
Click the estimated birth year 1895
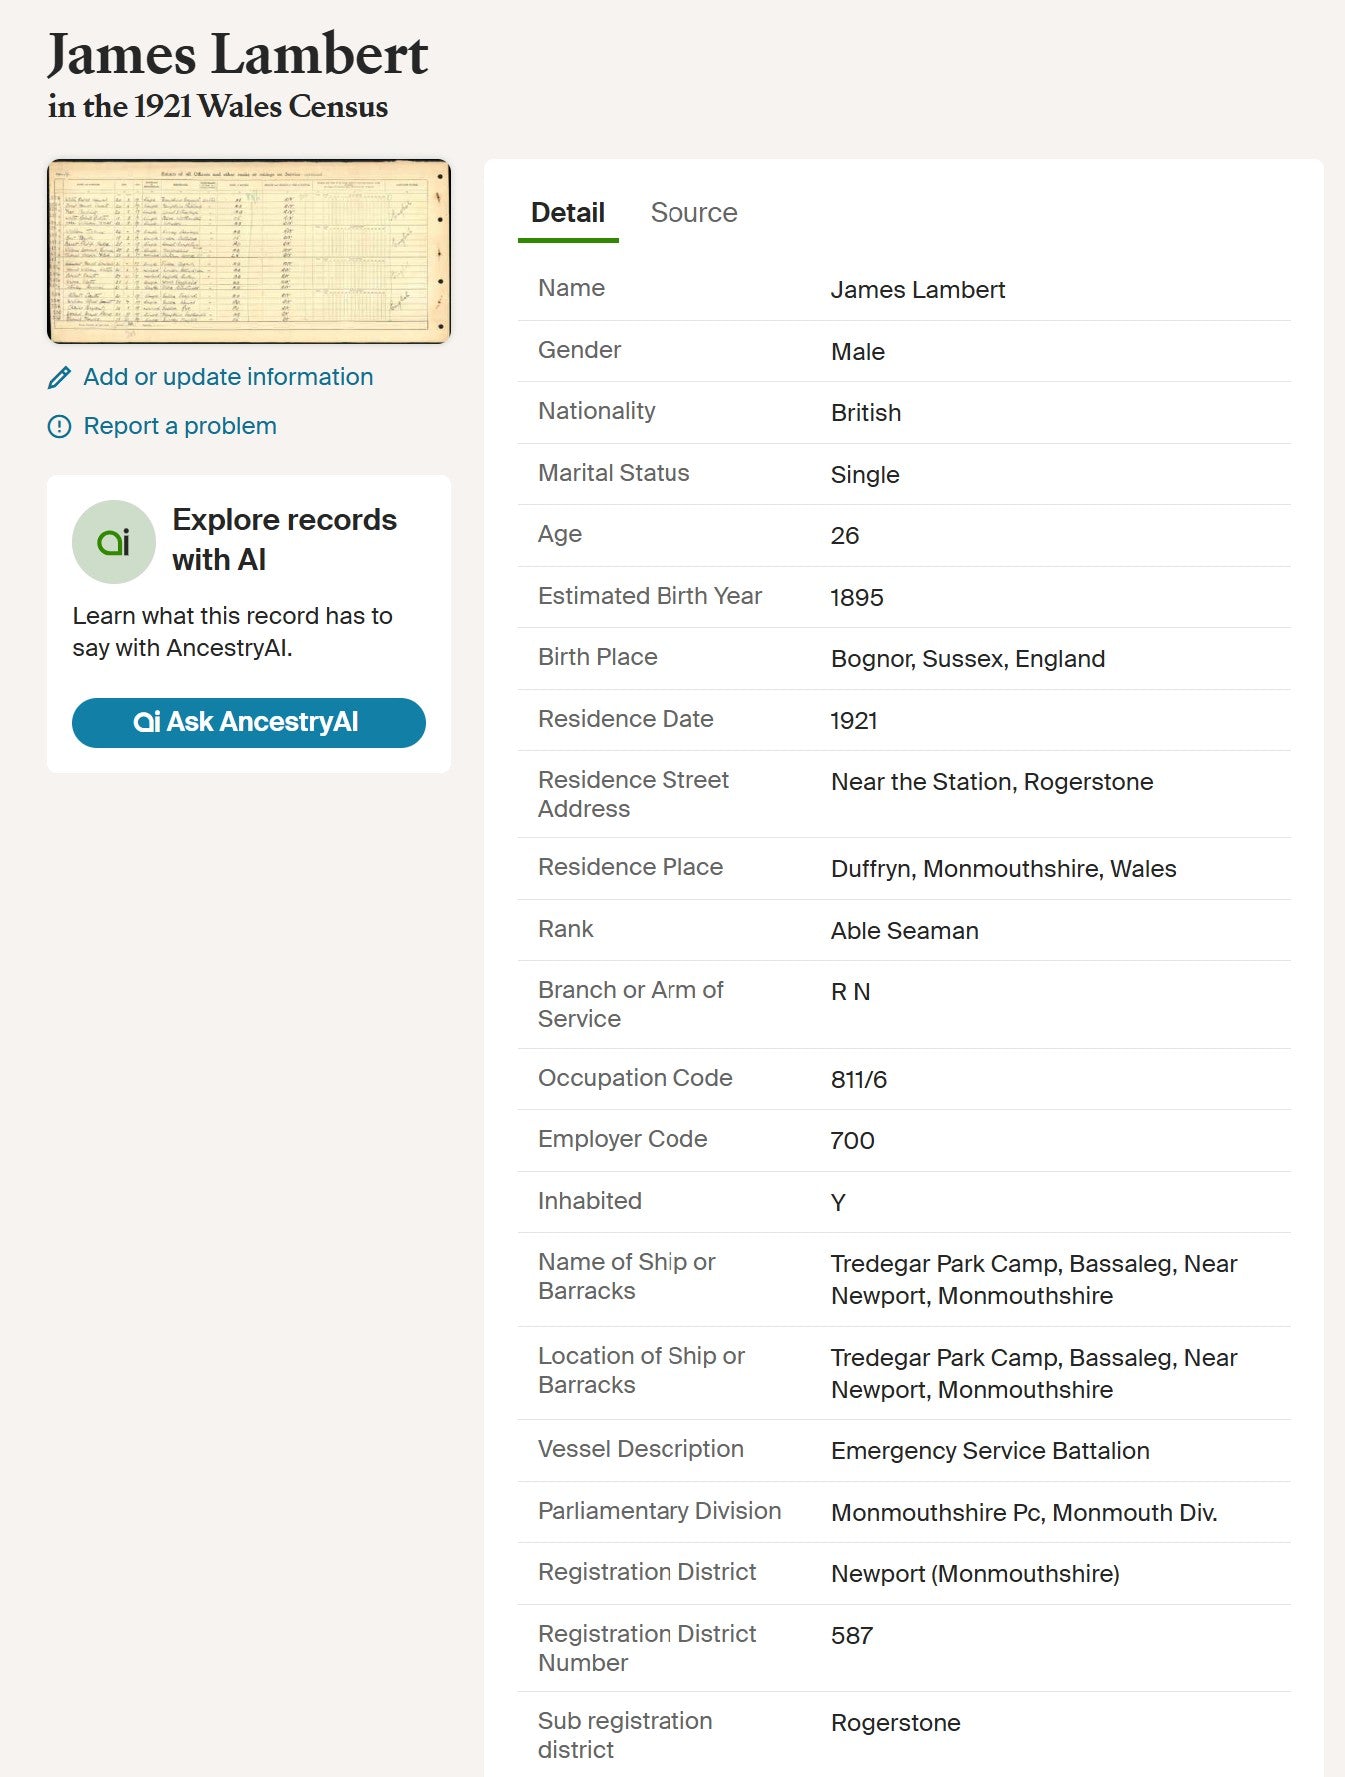click(x=856, y=598)
